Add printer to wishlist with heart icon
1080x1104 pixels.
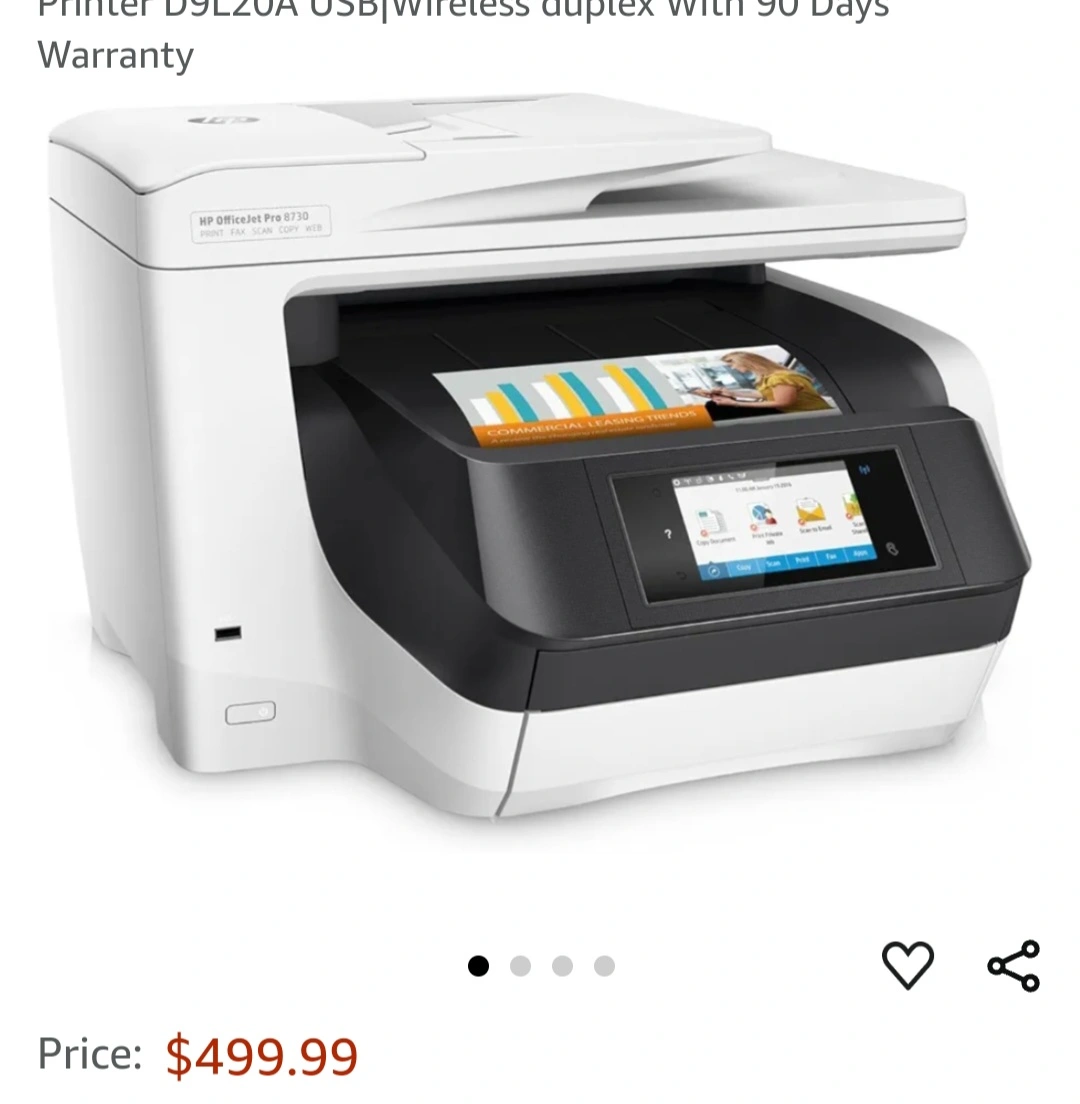[x=908, y=965]
